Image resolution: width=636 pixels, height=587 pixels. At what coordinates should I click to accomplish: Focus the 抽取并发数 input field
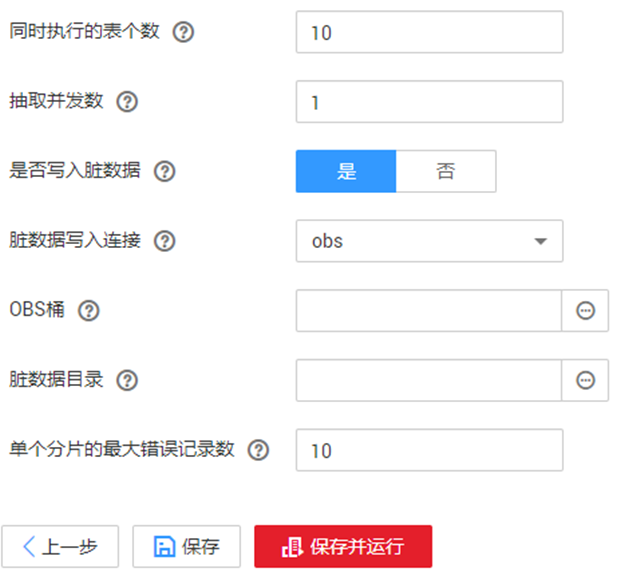pos(429,102)
